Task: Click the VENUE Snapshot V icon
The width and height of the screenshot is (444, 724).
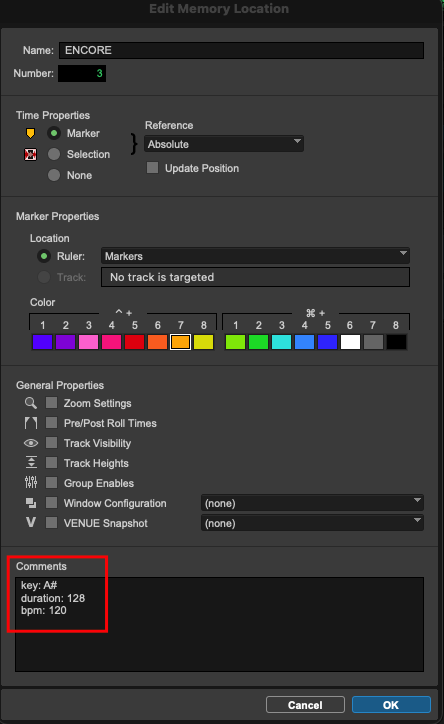Action: [31, 523]
